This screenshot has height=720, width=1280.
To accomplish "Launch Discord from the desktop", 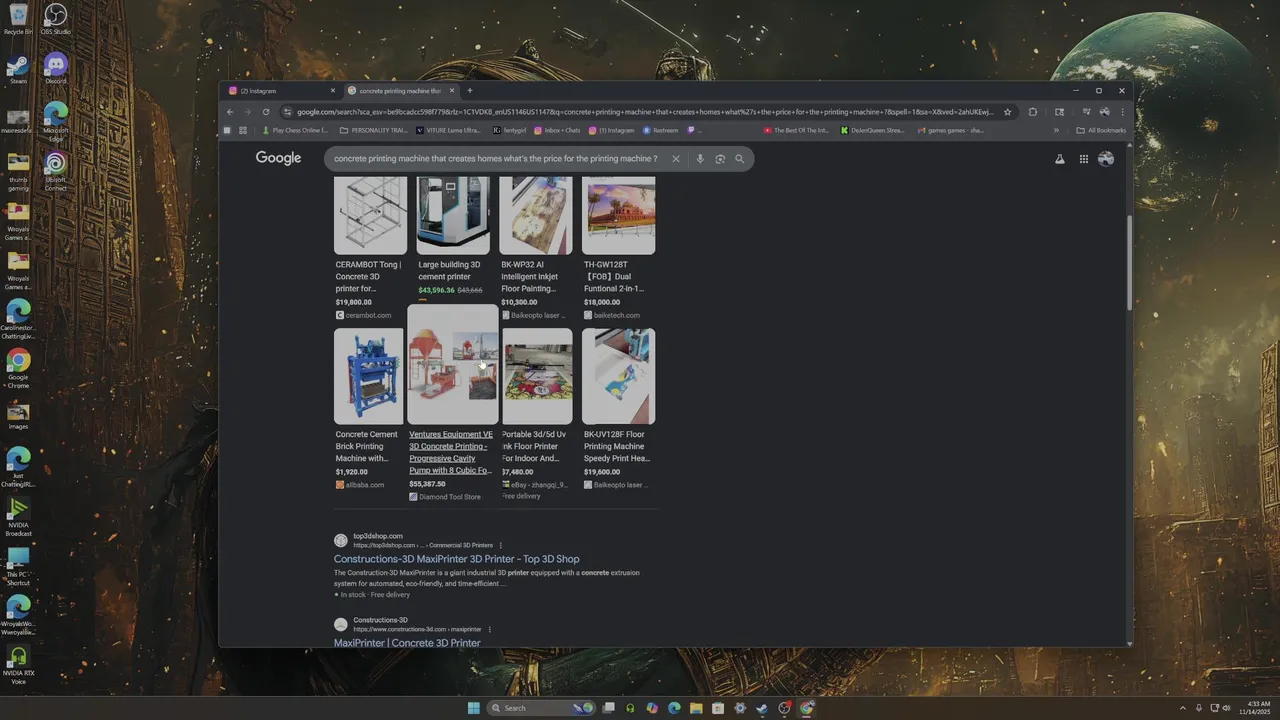I will [x=56, y=69].
